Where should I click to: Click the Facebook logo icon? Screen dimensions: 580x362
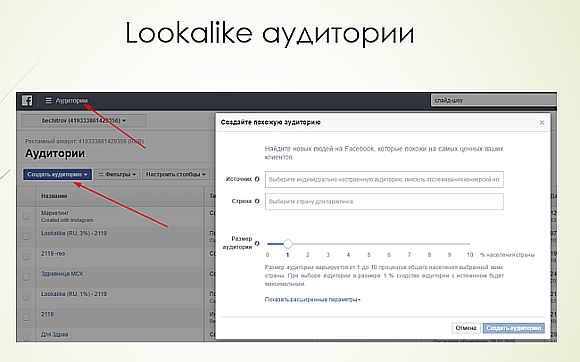[x=27, y=101]
